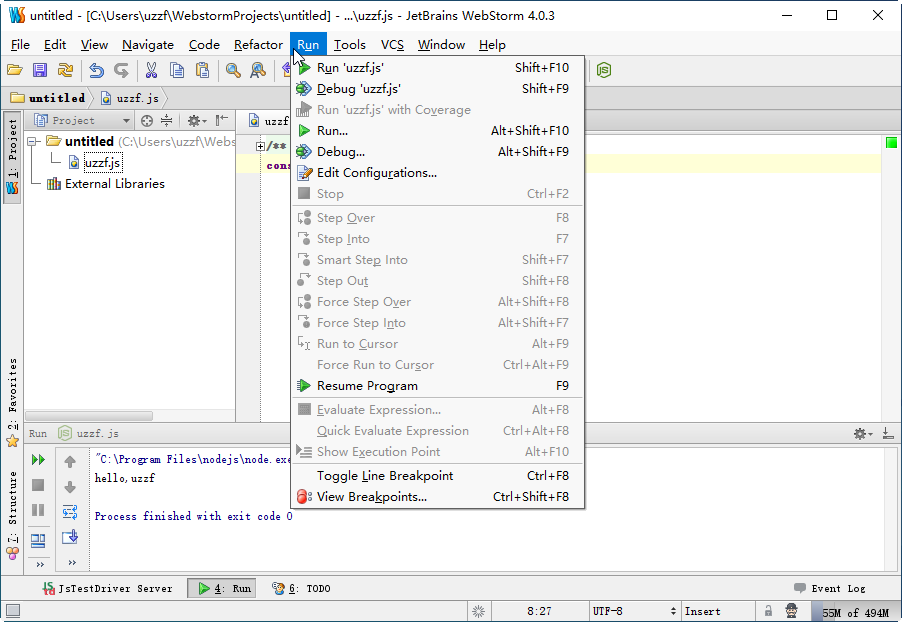Click the Copy toolbar icon
902x622 pixels.
coord(177,70)
